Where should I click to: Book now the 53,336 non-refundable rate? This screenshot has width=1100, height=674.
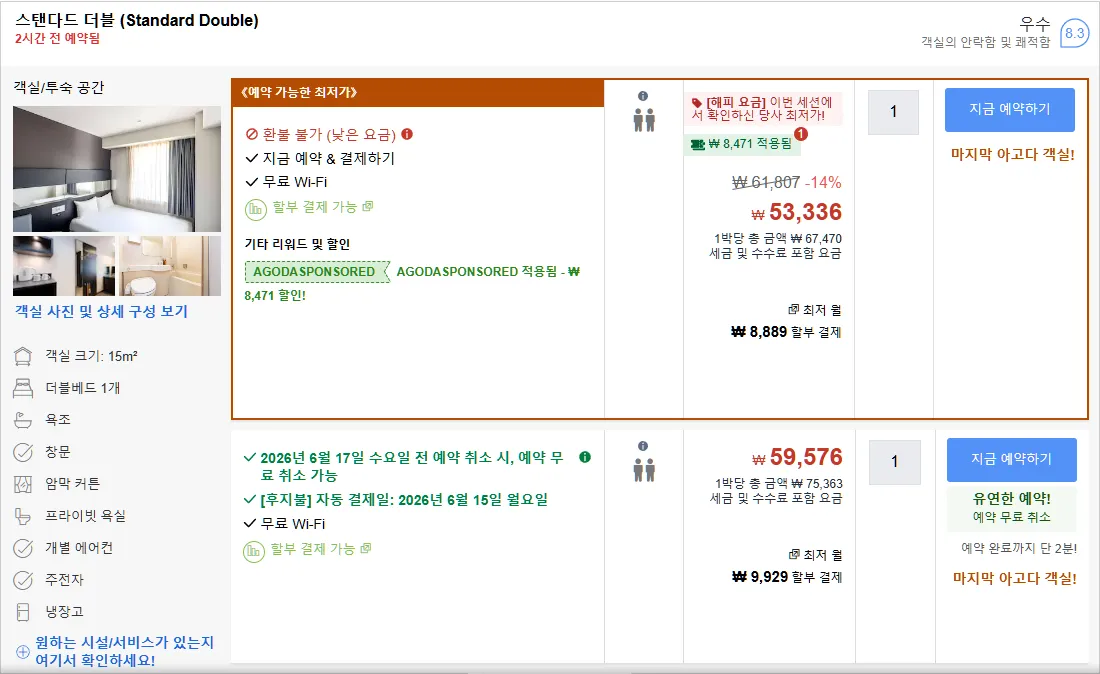click(x=1010, y=109)
